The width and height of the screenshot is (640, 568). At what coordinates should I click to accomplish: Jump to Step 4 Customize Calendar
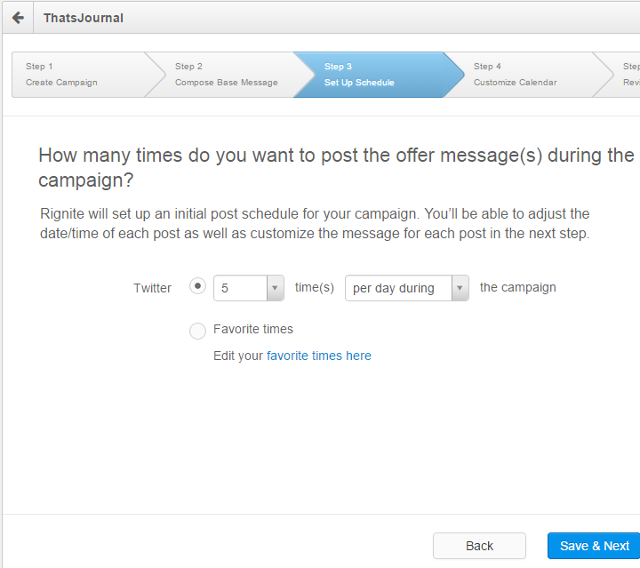pyautogui.click(x=520, y=74)
